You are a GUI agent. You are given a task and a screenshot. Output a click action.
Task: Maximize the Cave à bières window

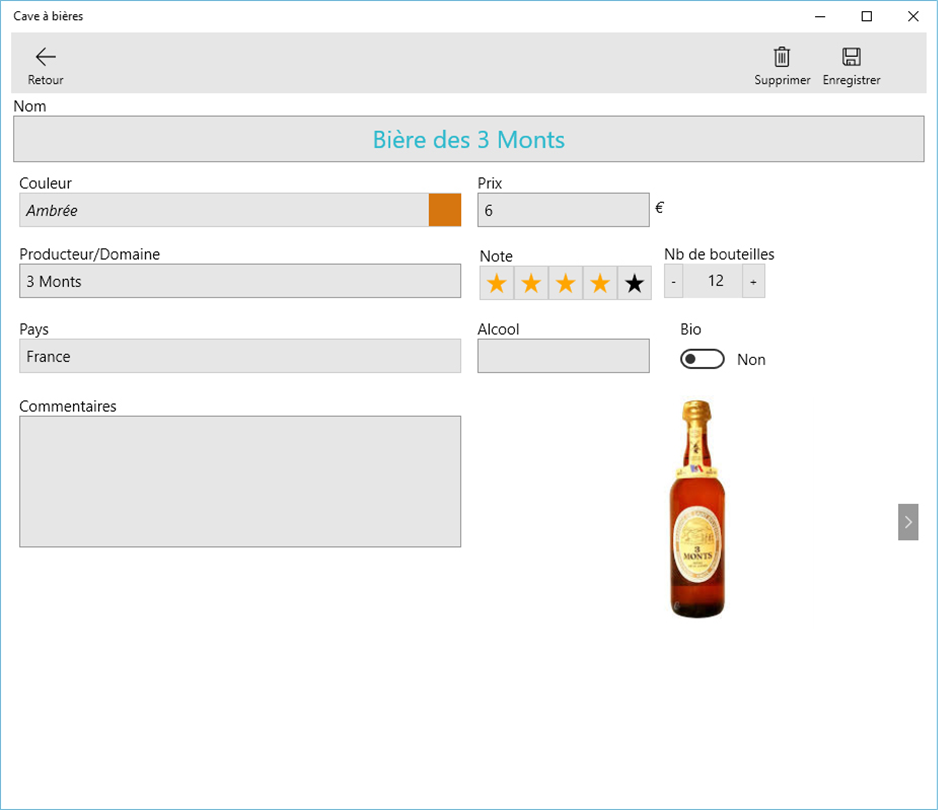(866, 16)
